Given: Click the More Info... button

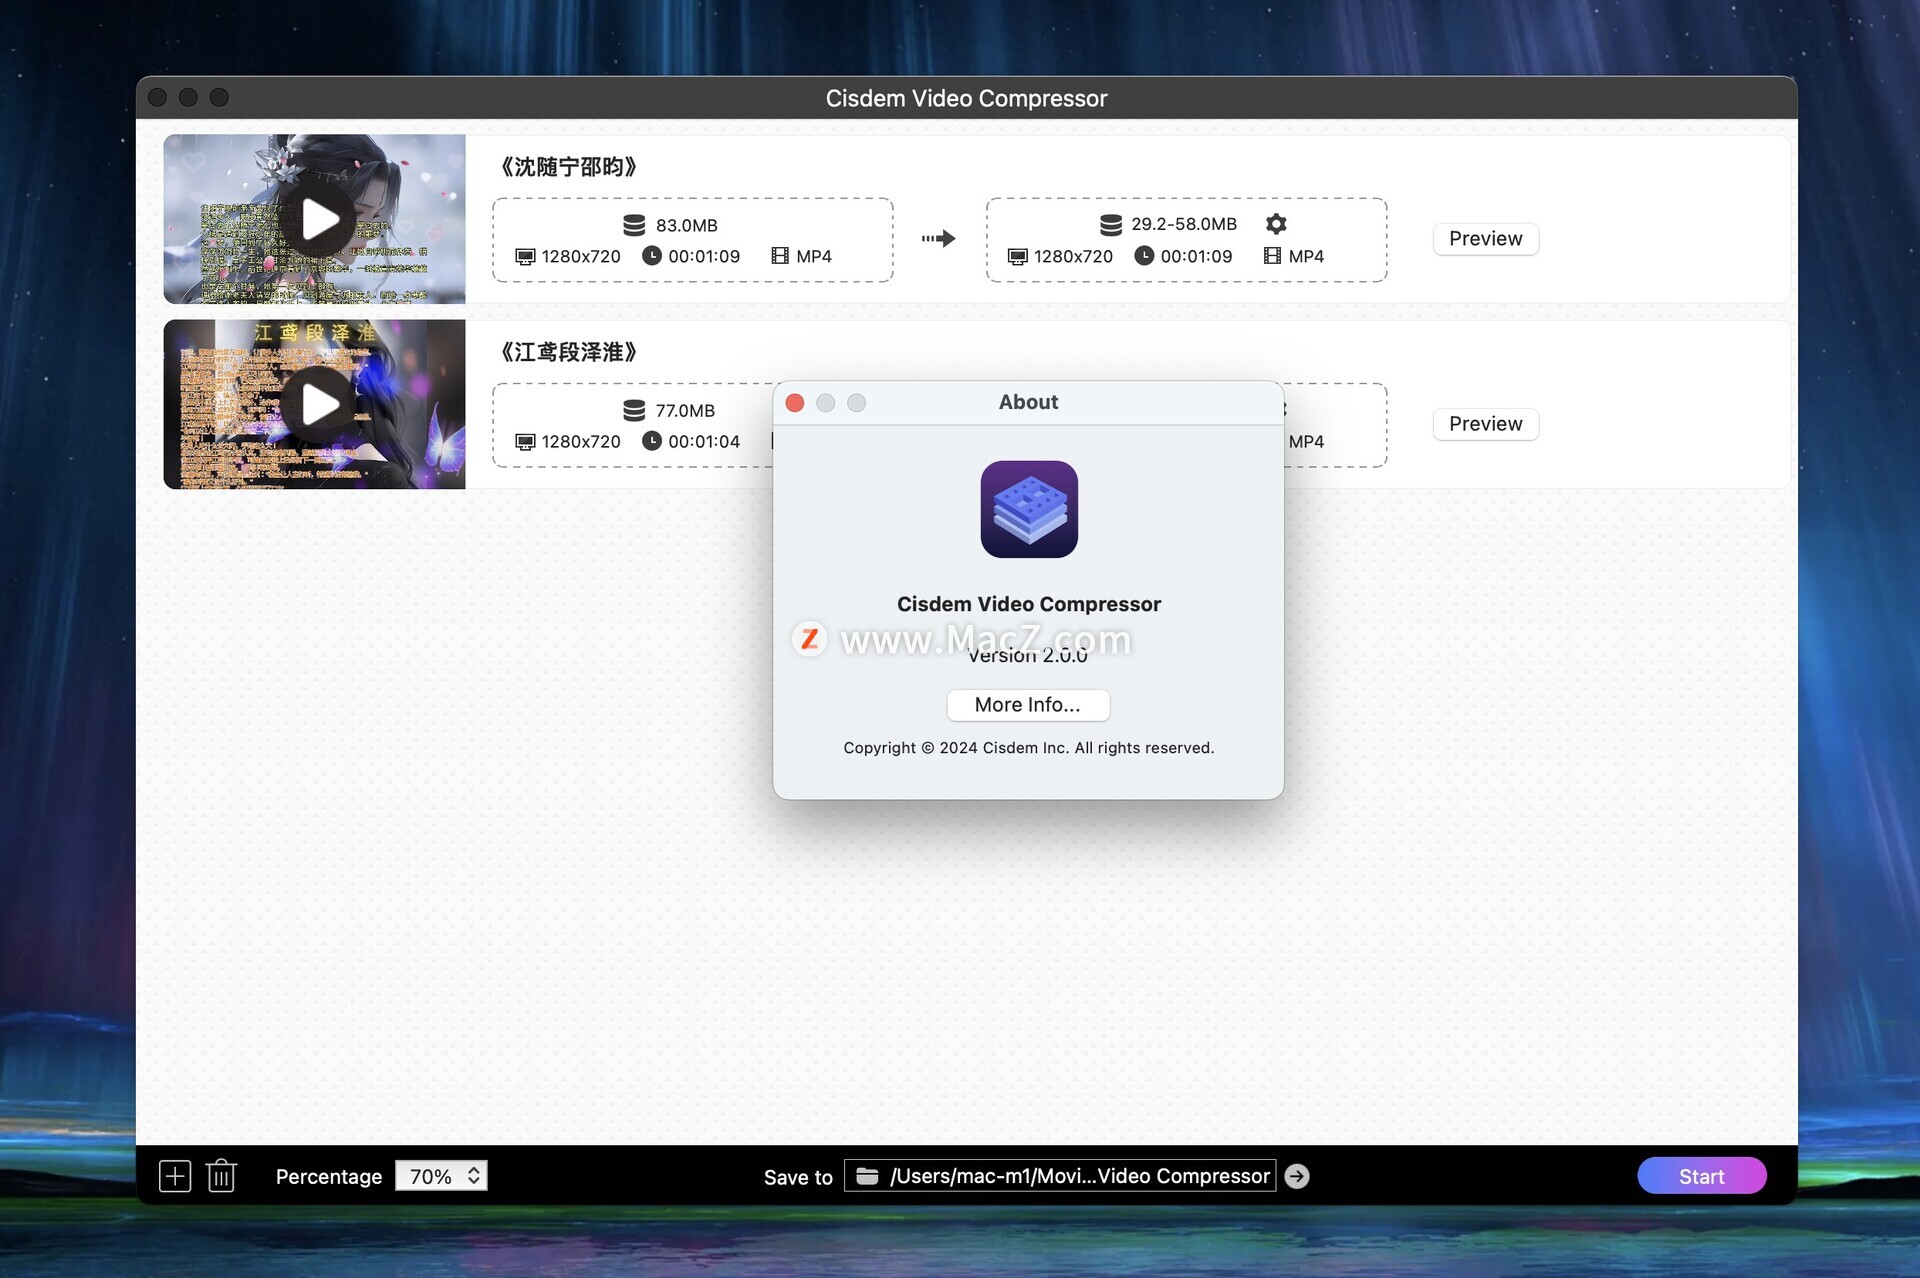Looking at the screenshot, I should pyautogui.click(x=1028, y=705).
